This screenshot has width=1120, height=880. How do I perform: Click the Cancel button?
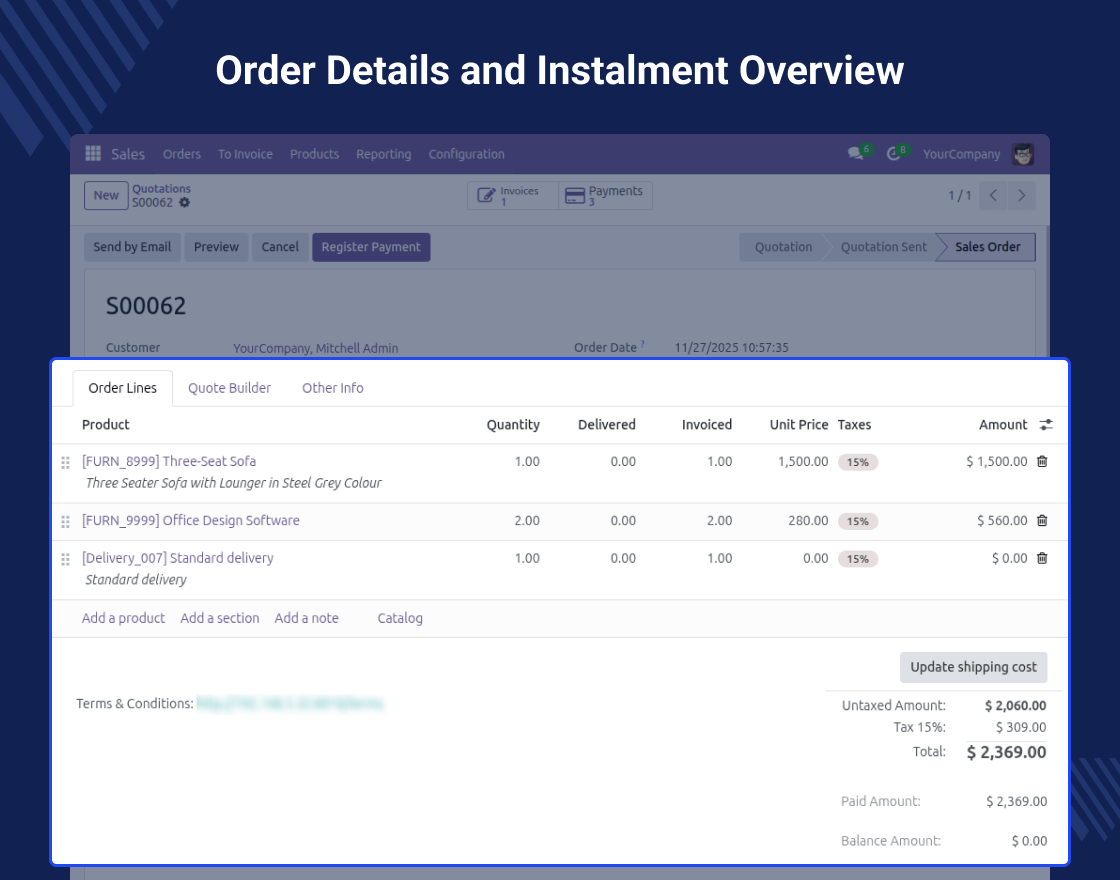point(280,247)
